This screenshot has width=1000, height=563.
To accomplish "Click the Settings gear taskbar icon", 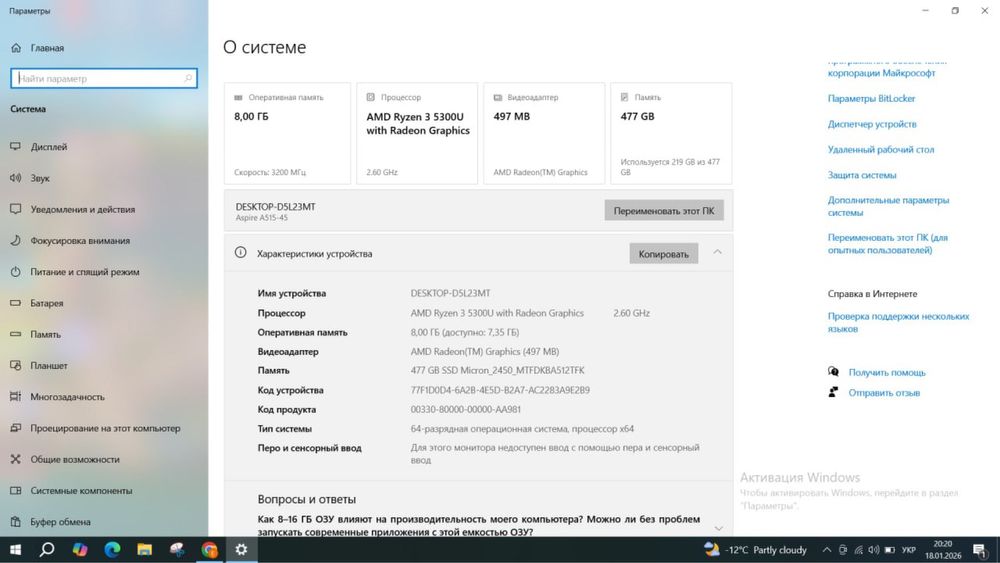I will click(x=241, y=550).
